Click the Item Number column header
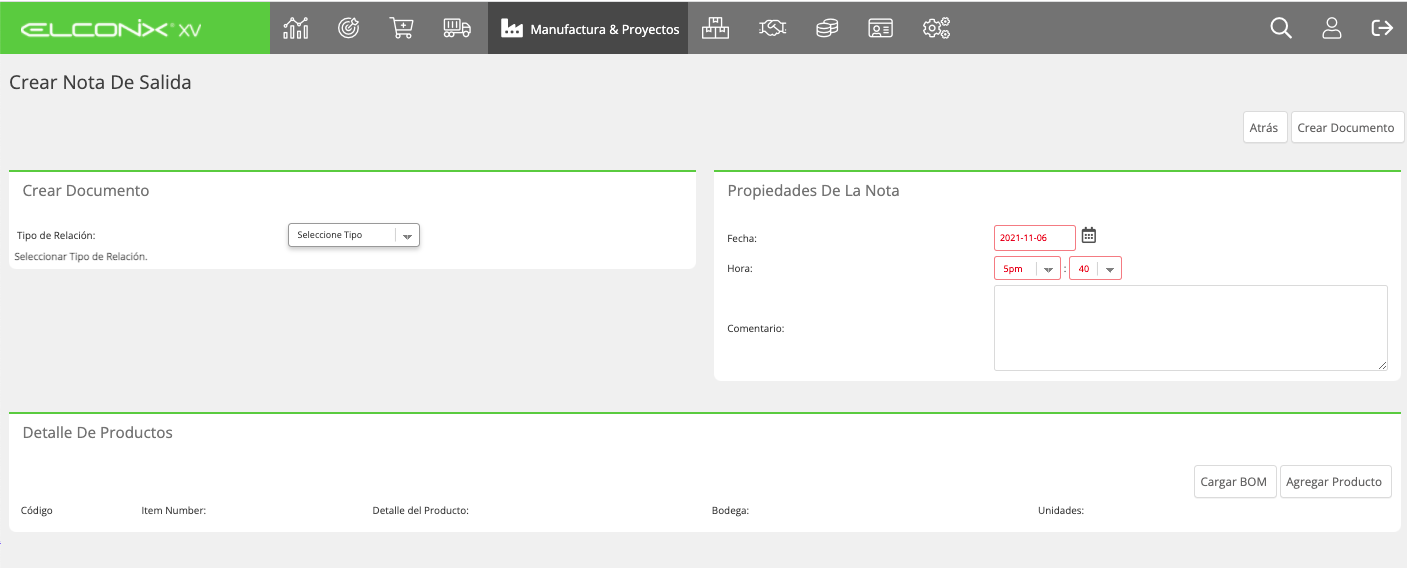Image resolution: width=1407 pixels, height=568 pixels. click(173, 510)
